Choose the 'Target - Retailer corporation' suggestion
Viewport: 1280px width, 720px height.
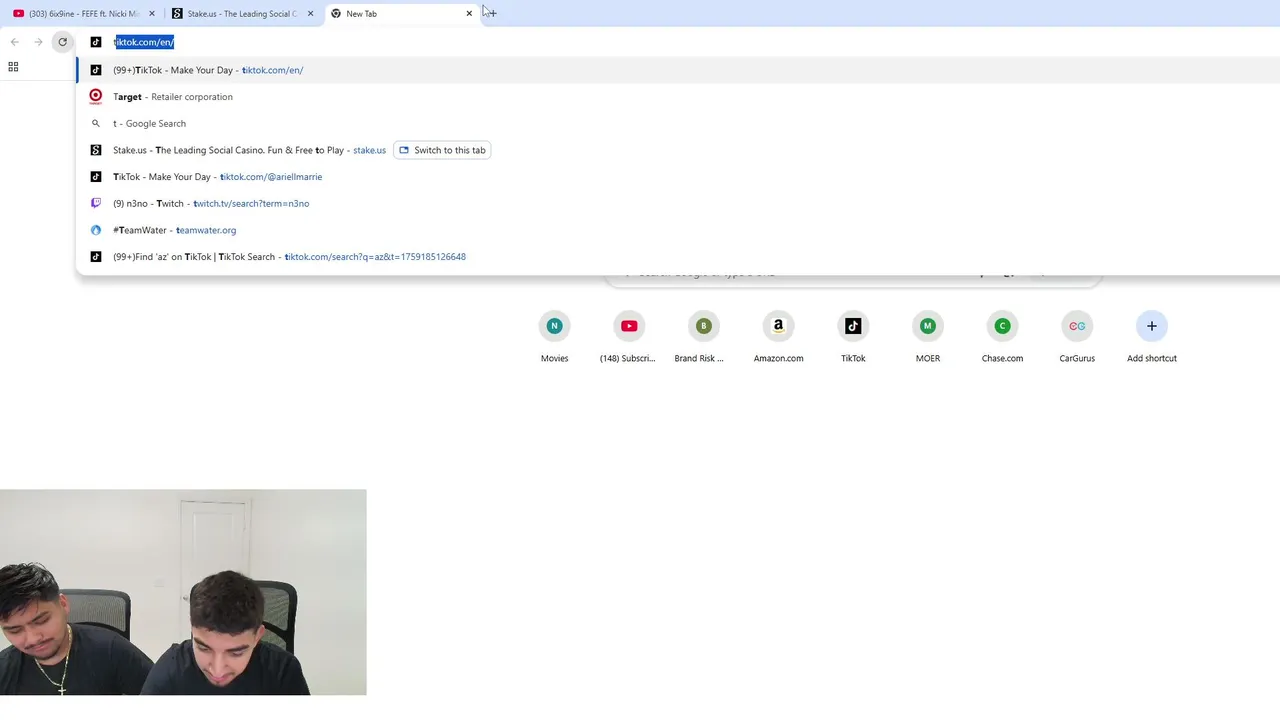[678, 97]
